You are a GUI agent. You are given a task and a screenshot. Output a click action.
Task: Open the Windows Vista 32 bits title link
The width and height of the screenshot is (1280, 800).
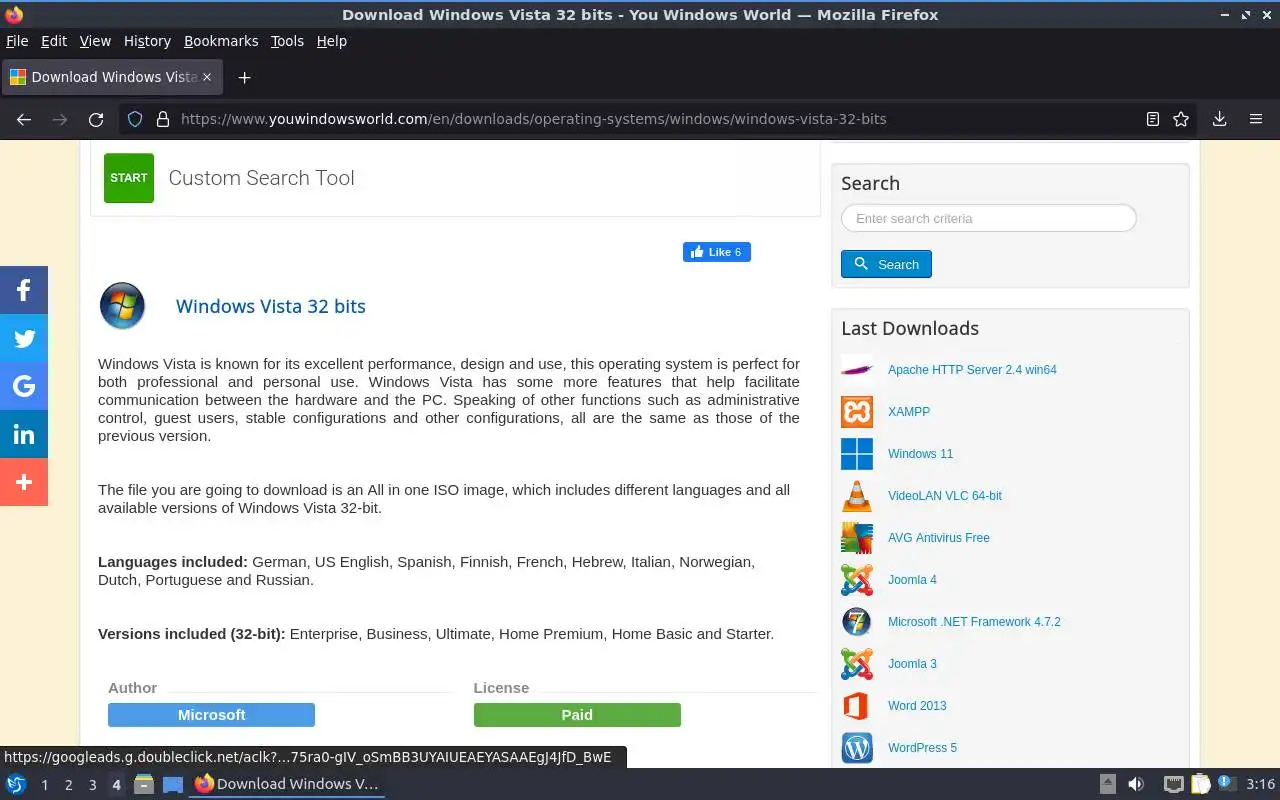271,307
